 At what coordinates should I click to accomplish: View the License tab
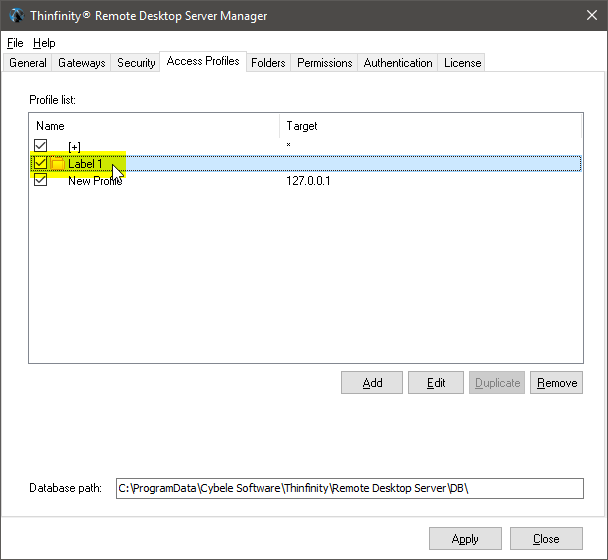[462, 63]
